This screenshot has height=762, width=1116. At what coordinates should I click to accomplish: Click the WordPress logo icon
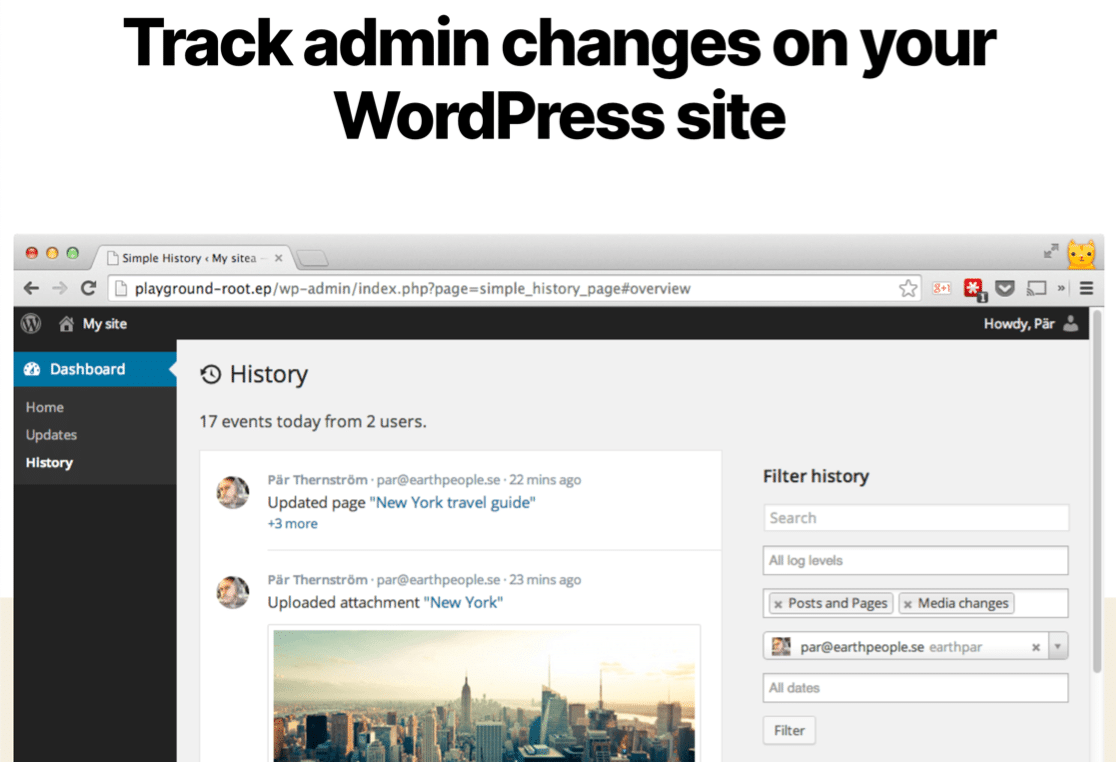coord(31,324)
